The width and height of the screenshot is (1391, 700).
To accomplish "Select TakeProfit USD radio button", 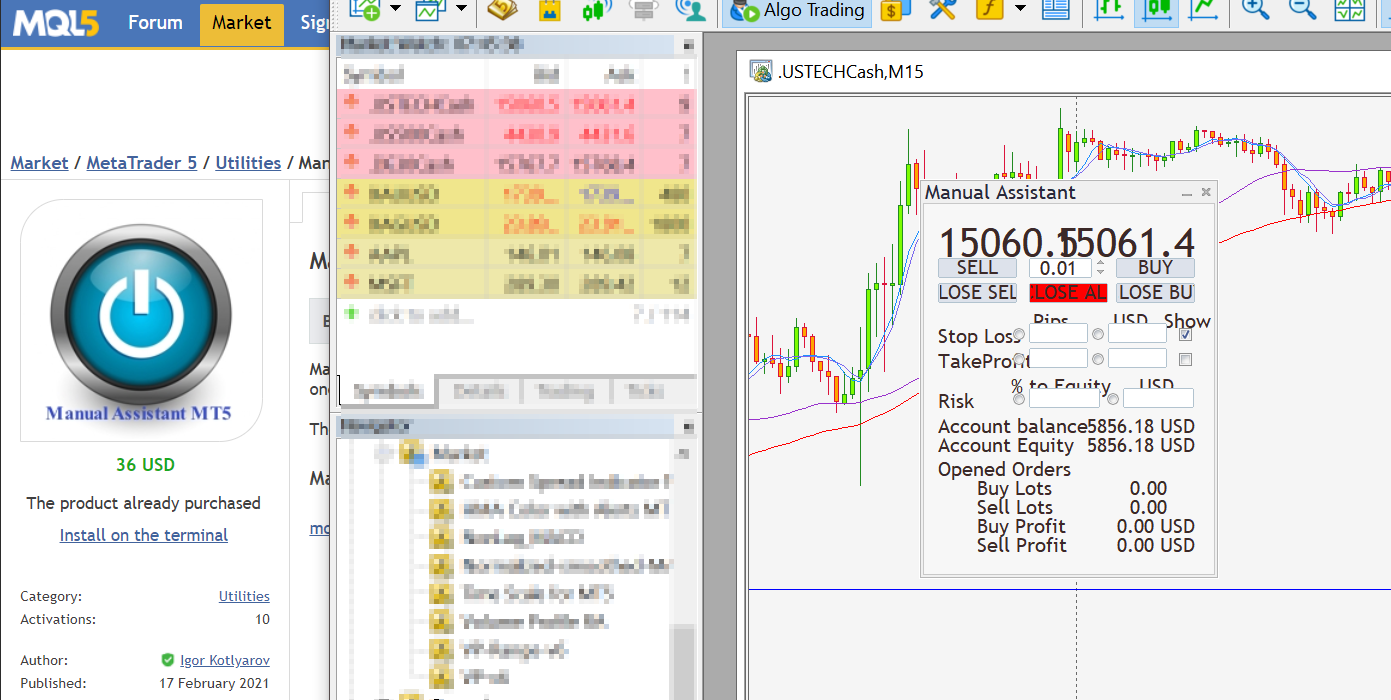I will coord(1098,359).
